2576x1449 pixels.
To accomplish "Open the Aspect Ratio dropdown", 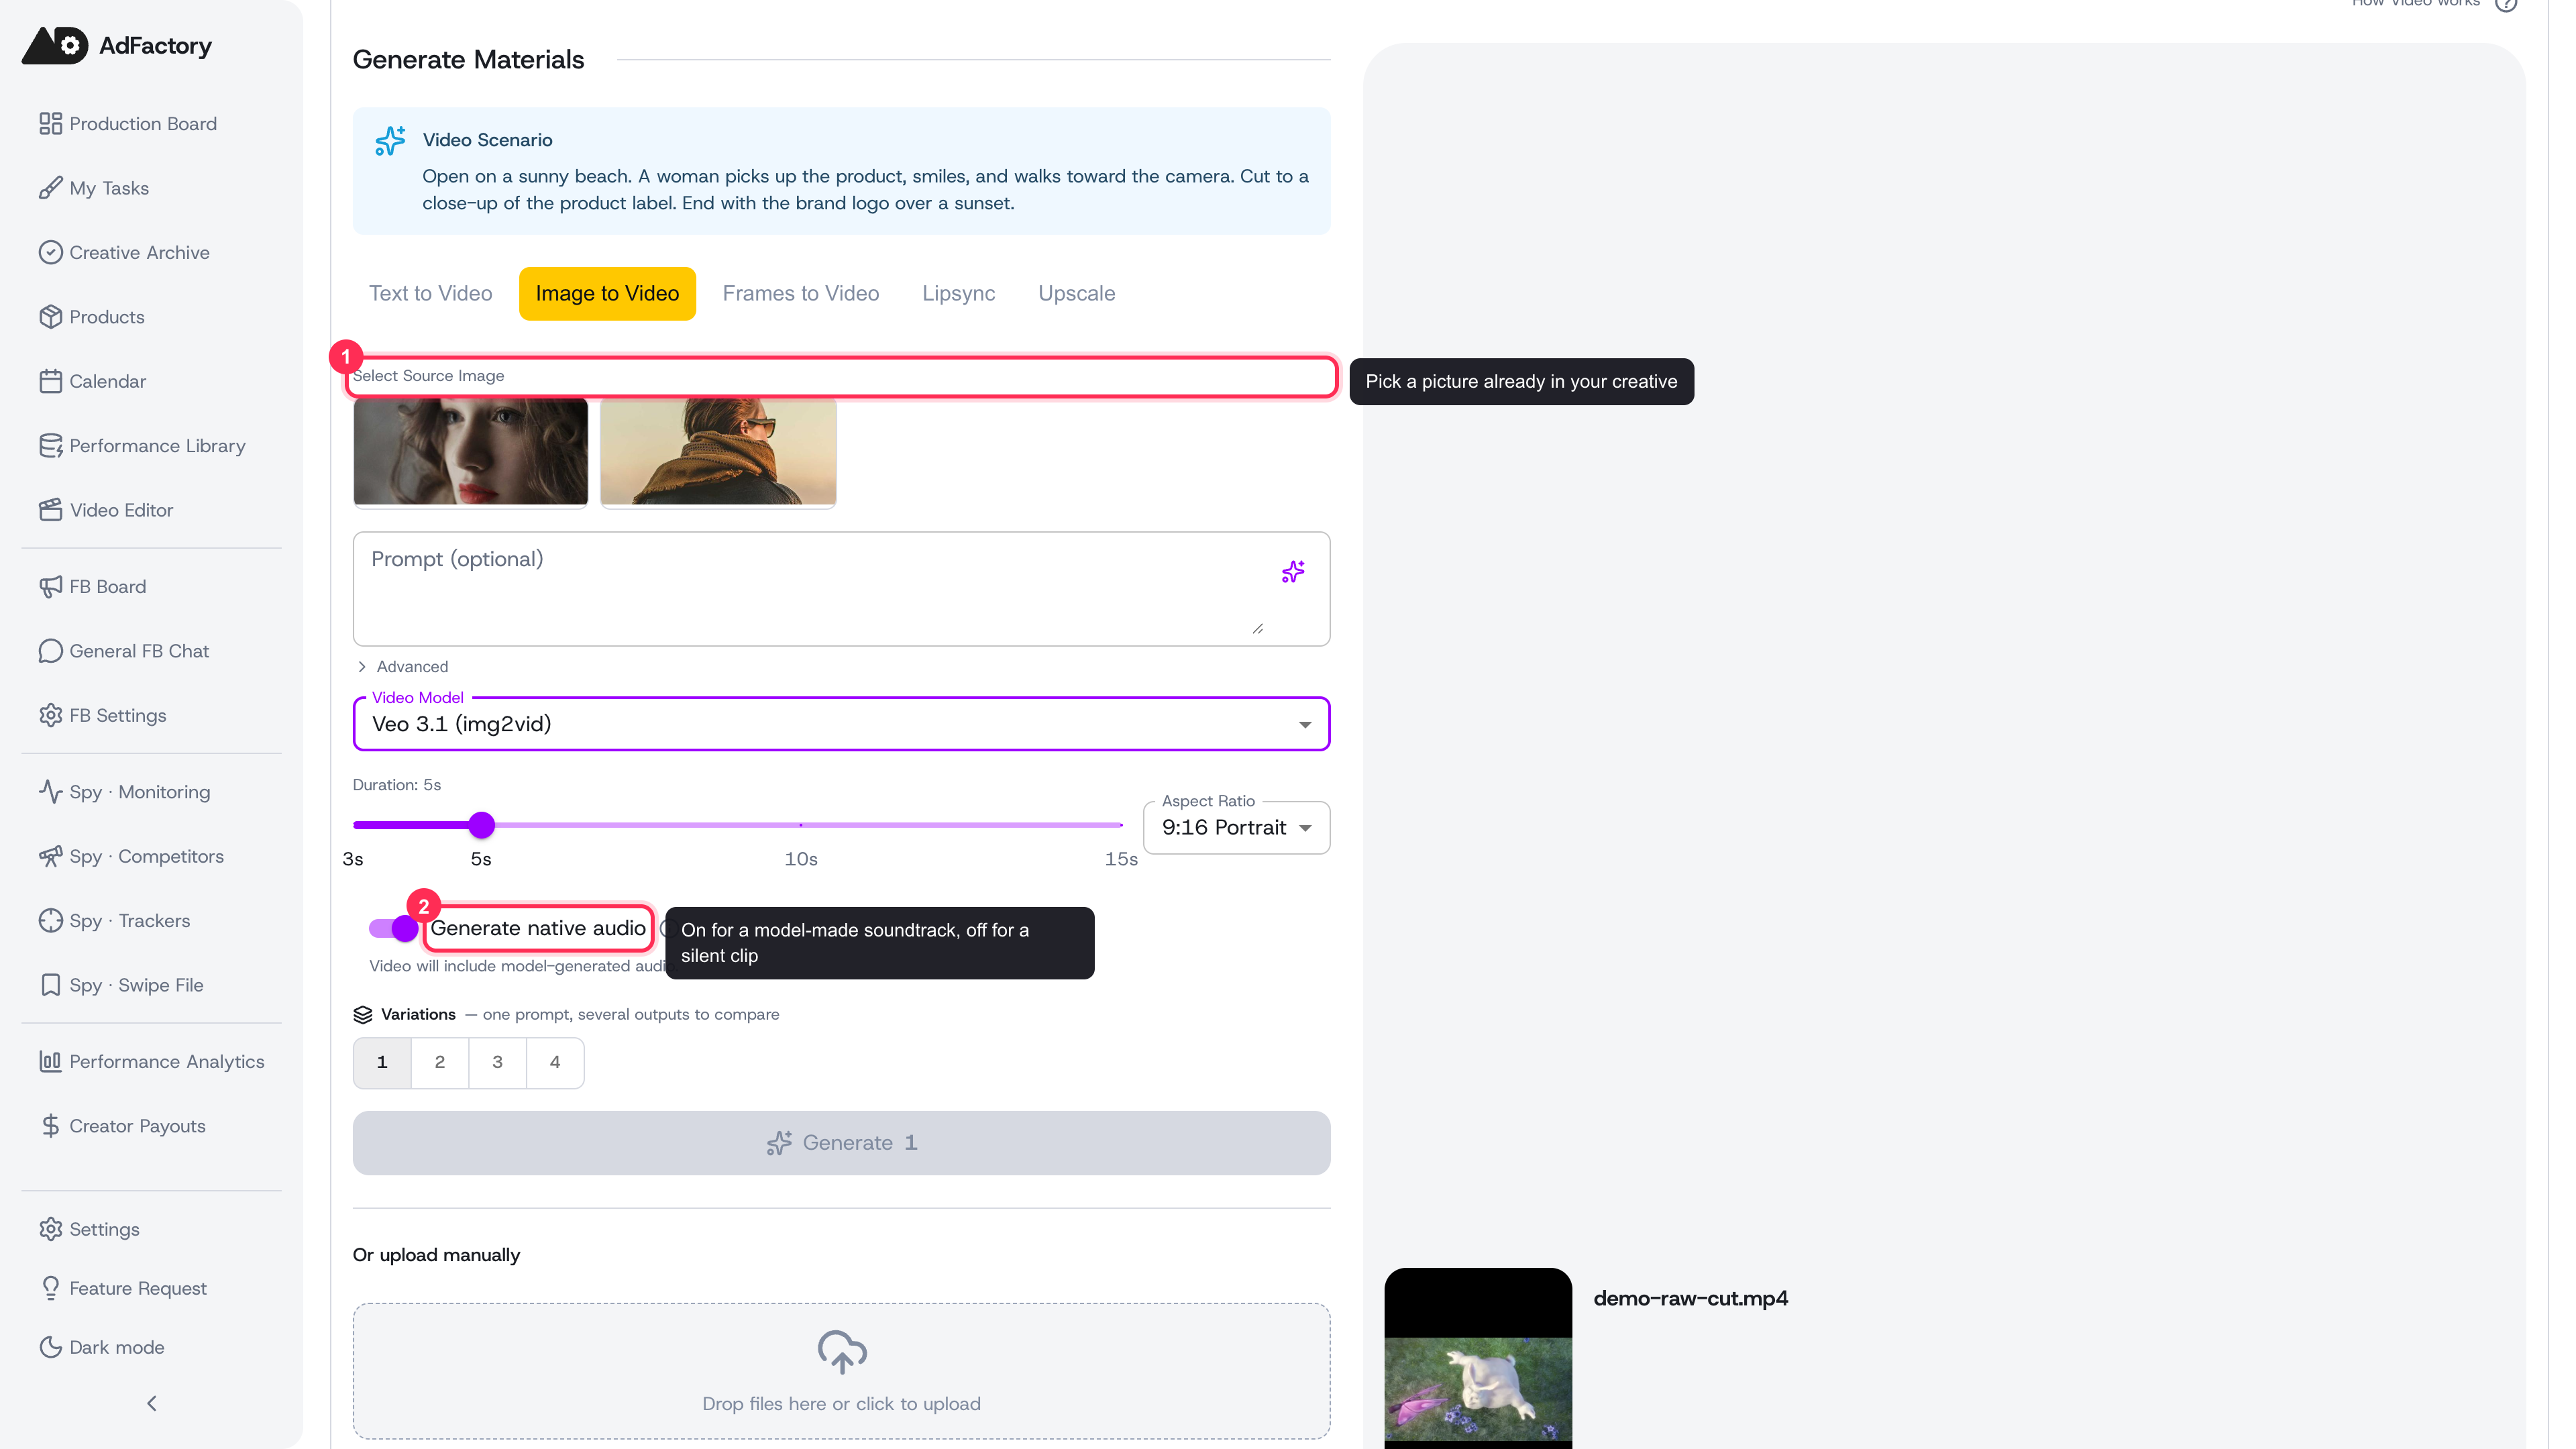I will [1236, 828].
